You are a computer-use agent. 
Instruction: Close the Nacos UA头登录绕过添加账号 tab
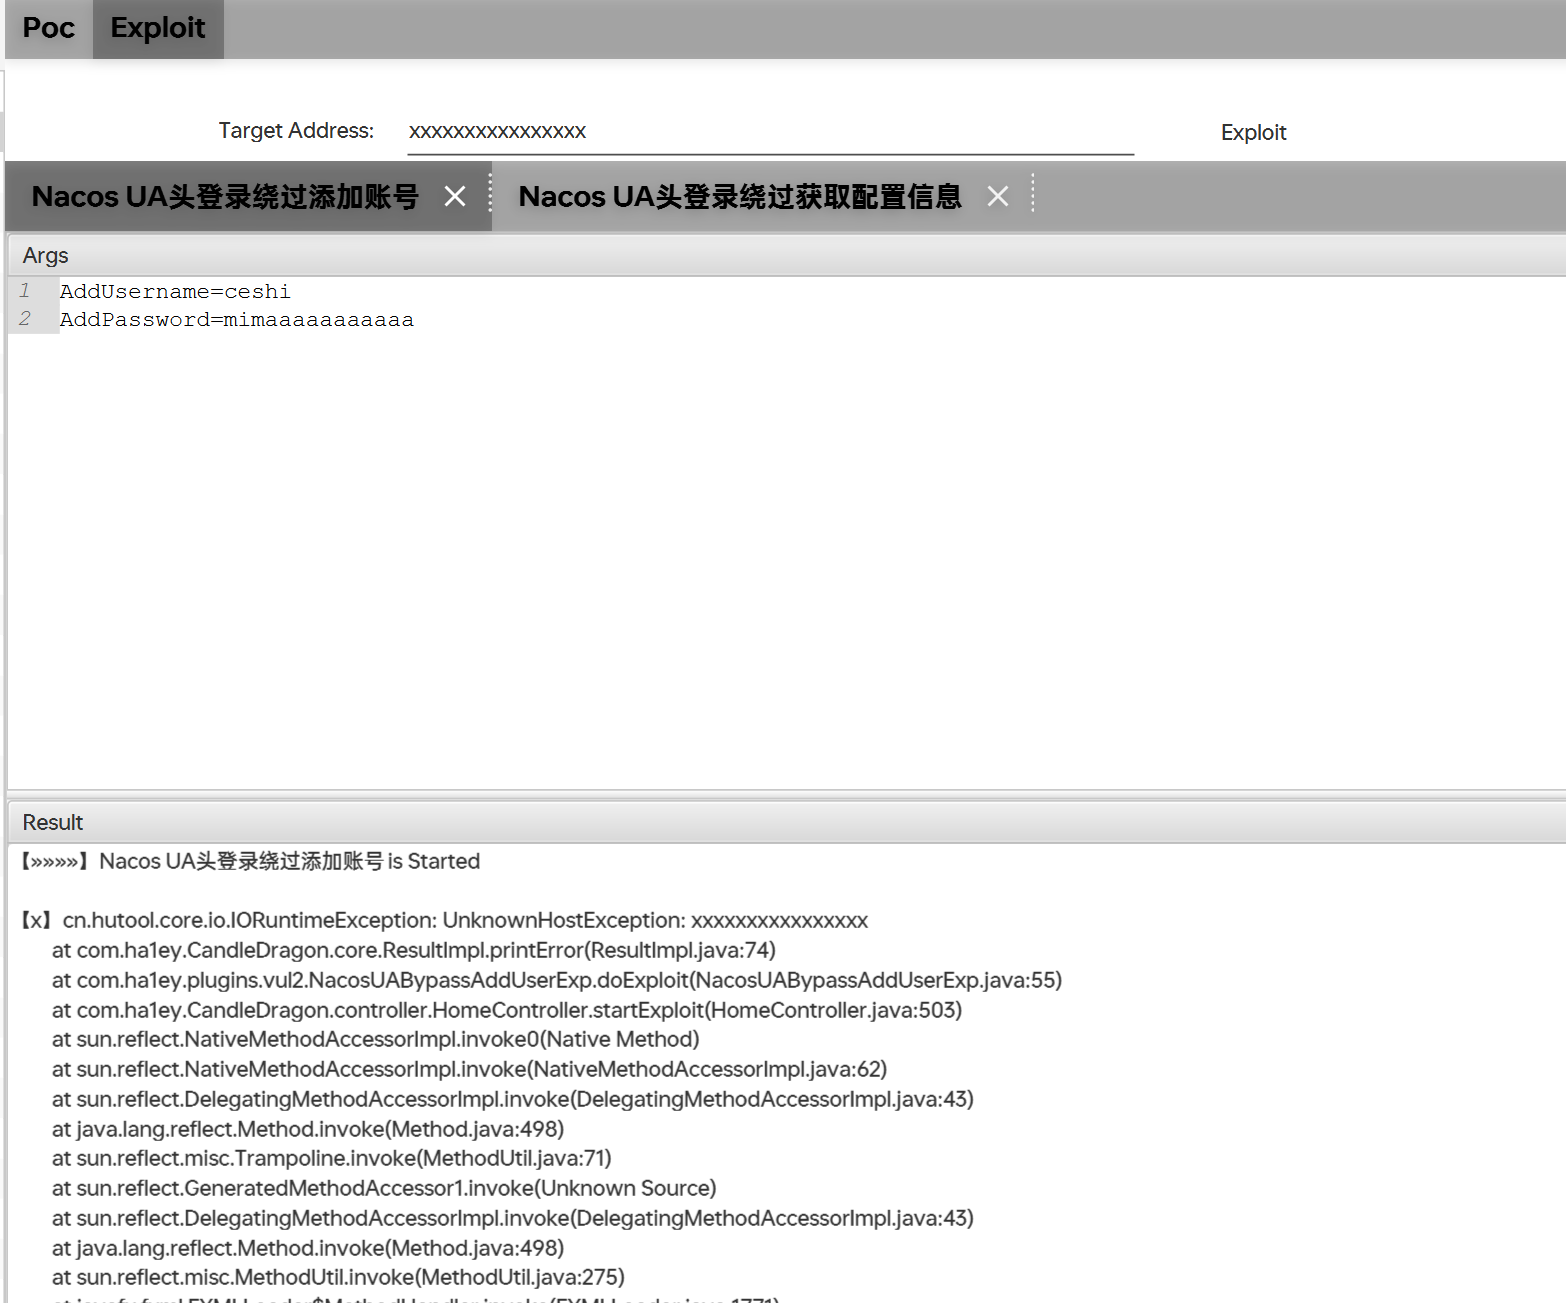[455, 196]
